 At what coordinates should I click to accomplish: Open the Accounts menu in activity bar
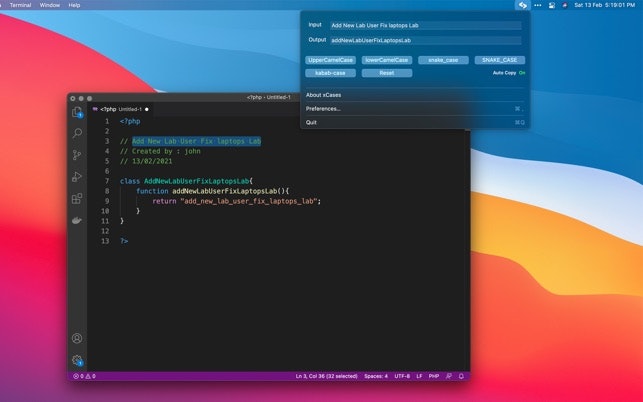click(x=77, y=338)
